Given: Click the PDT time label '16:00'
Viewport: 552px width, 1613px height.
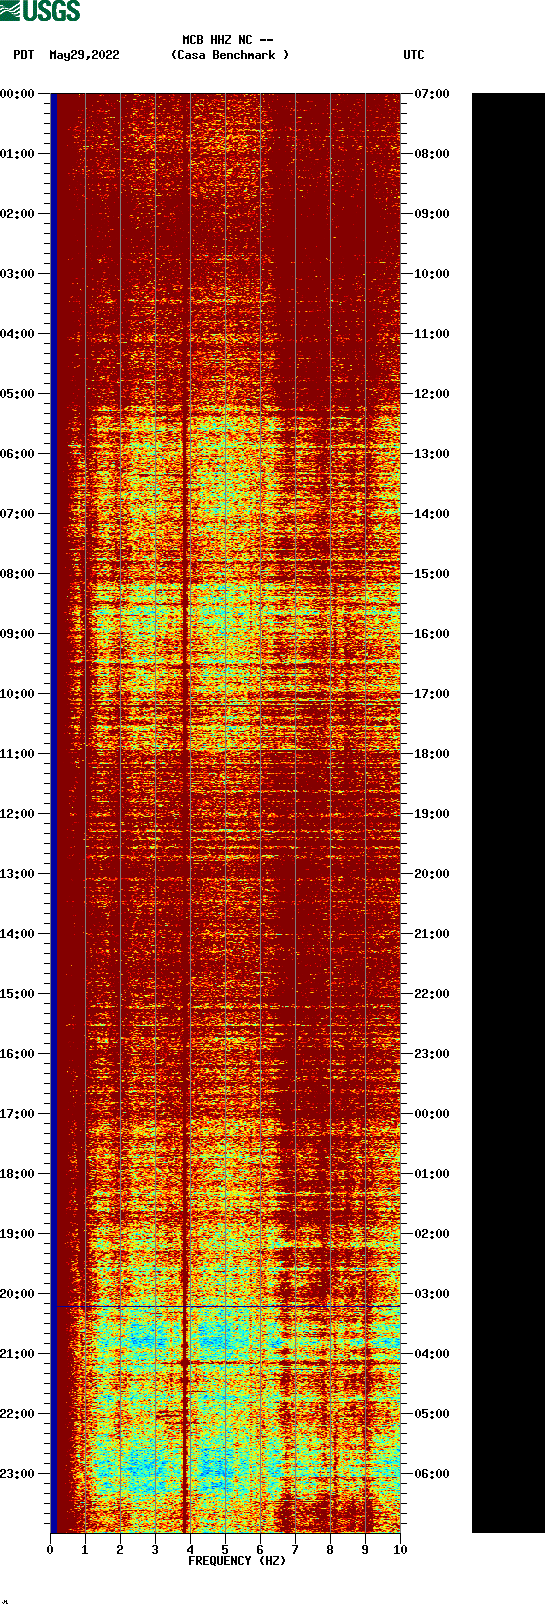Looking at the screenshot, I should (18, 1054).
